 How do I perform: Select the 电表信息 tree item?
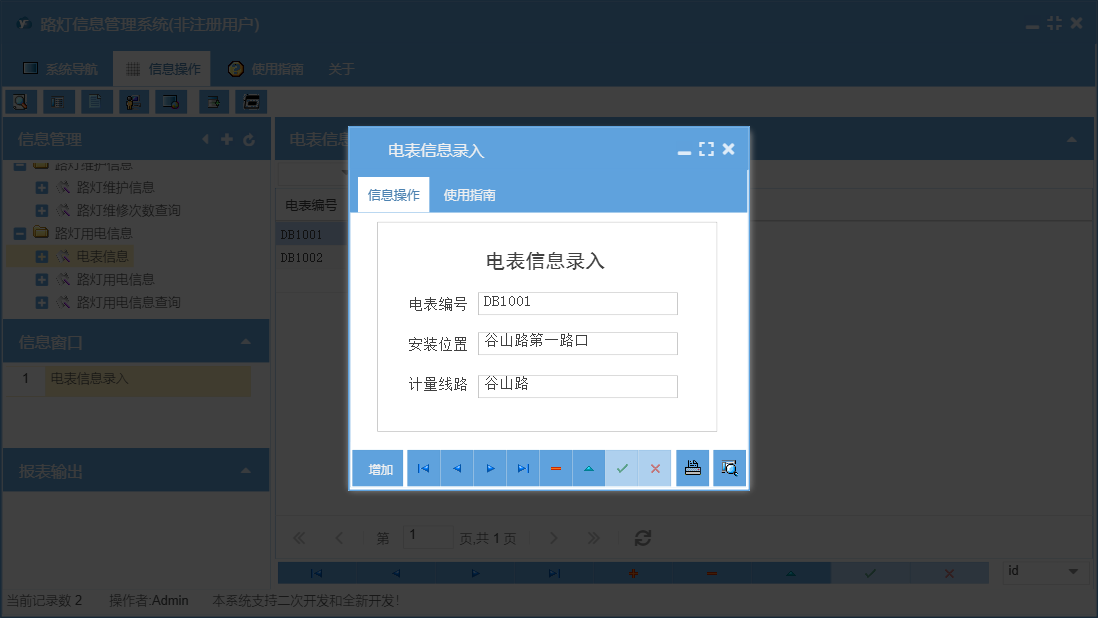tap(104, 256)
